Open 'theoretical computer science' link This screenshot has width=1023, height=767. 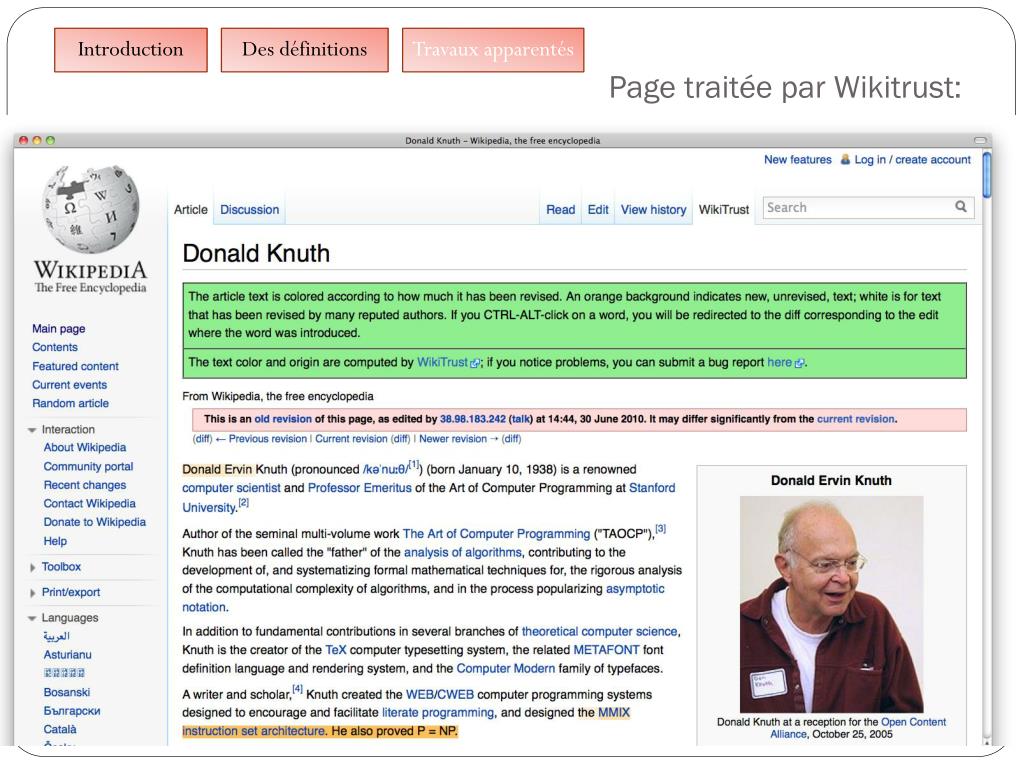tap(599, 631)
